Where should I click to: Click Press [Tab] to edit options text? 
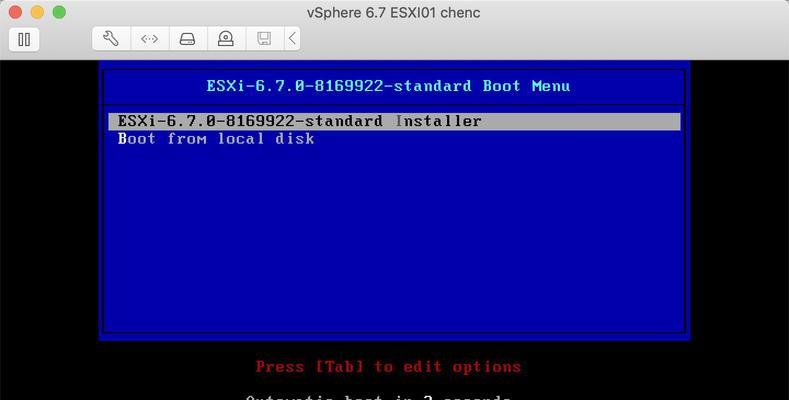pos(388,367)
